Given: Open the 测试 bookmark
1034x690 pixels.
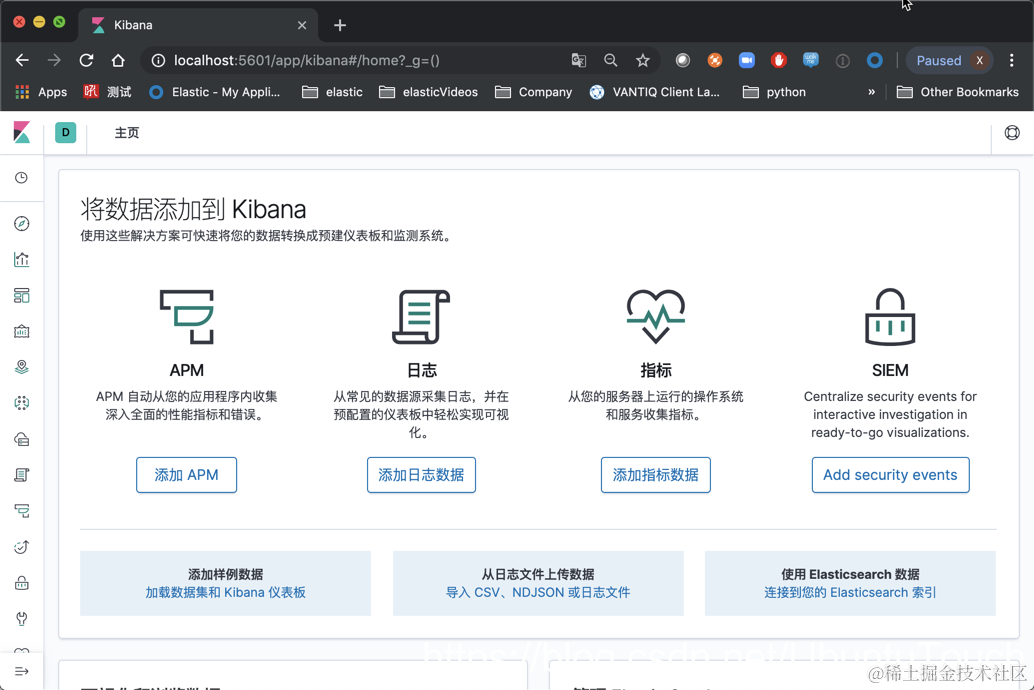Looking at the screenshot, I should point(107,92).
